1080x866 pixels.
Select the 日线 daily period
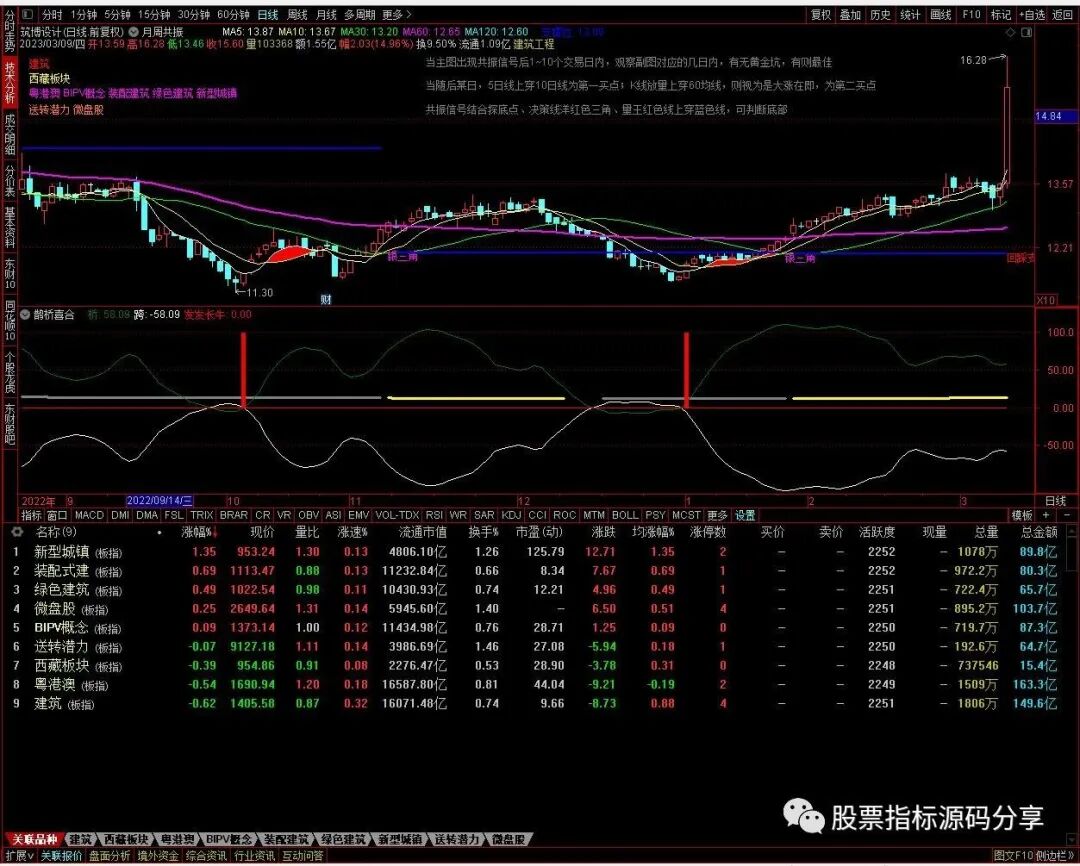pos(268,14)
